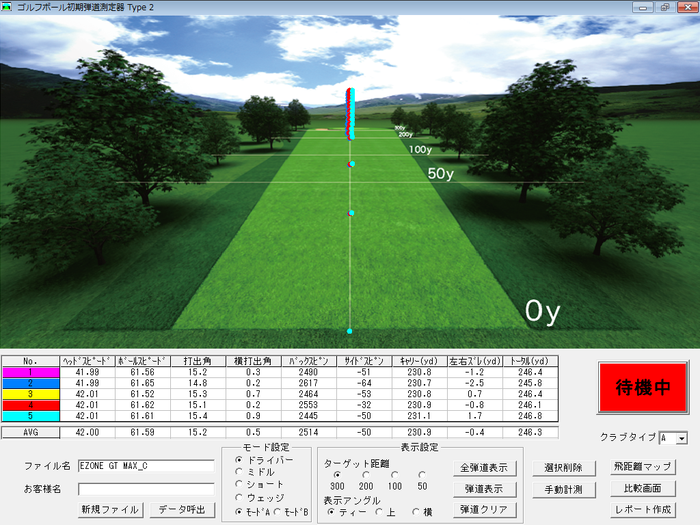Select the ドライバー mode radio button

[x=238, y=459]
